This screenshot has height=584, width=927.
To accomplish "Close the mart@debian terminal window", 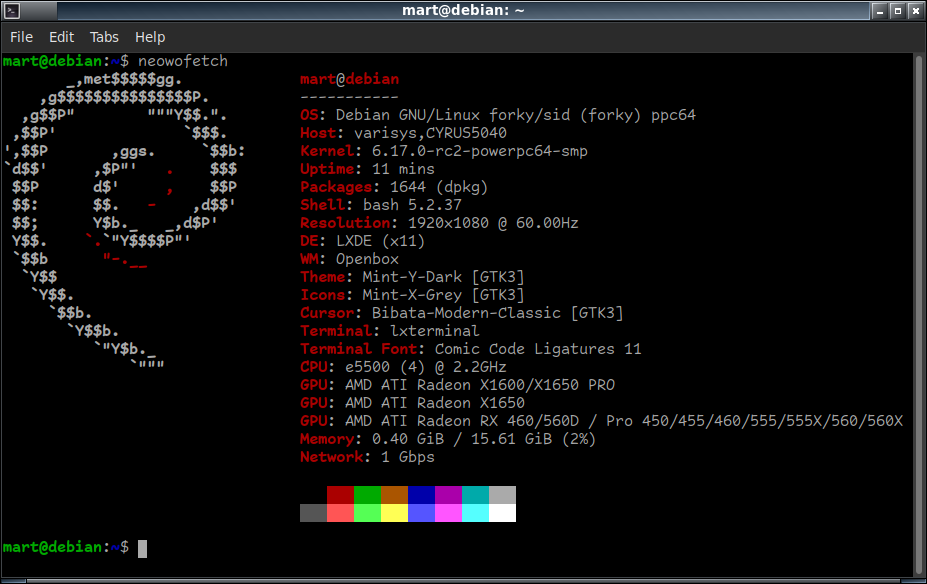I will (x=914, y=11).
